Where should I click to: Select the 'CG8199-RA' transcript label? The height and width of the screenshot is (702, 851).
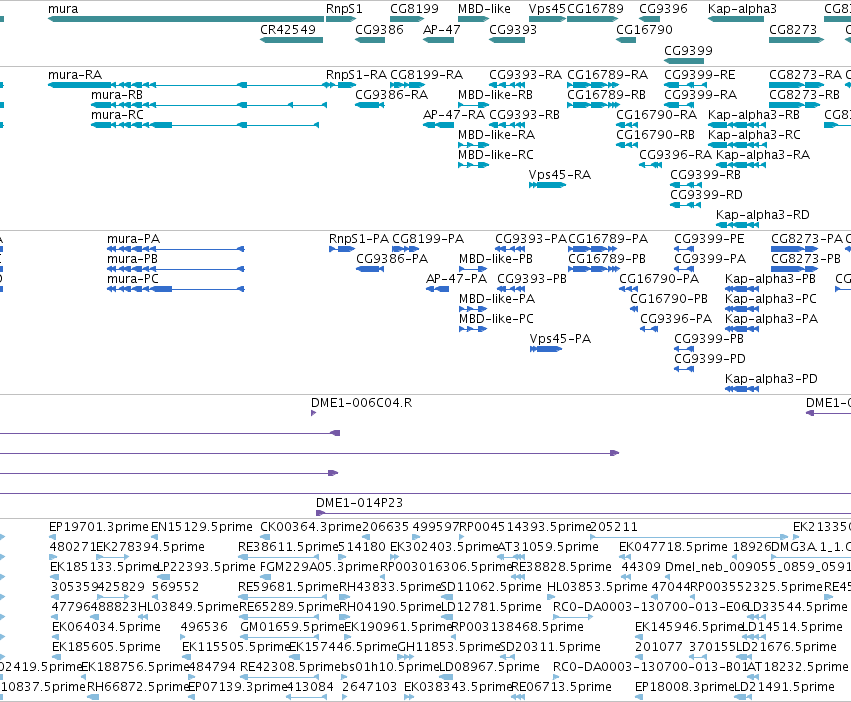pos(427,75)
